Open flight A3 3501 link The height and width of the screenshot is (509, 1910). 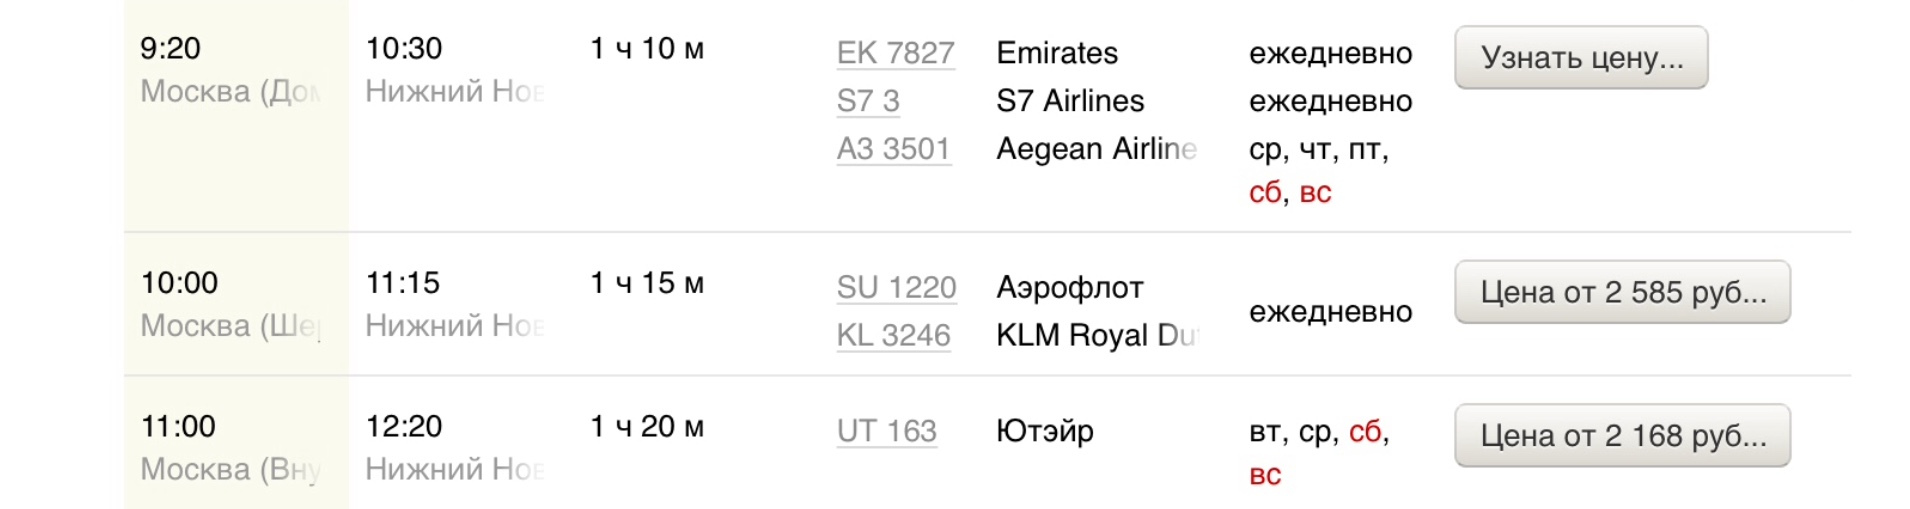[x=893, y=149]
